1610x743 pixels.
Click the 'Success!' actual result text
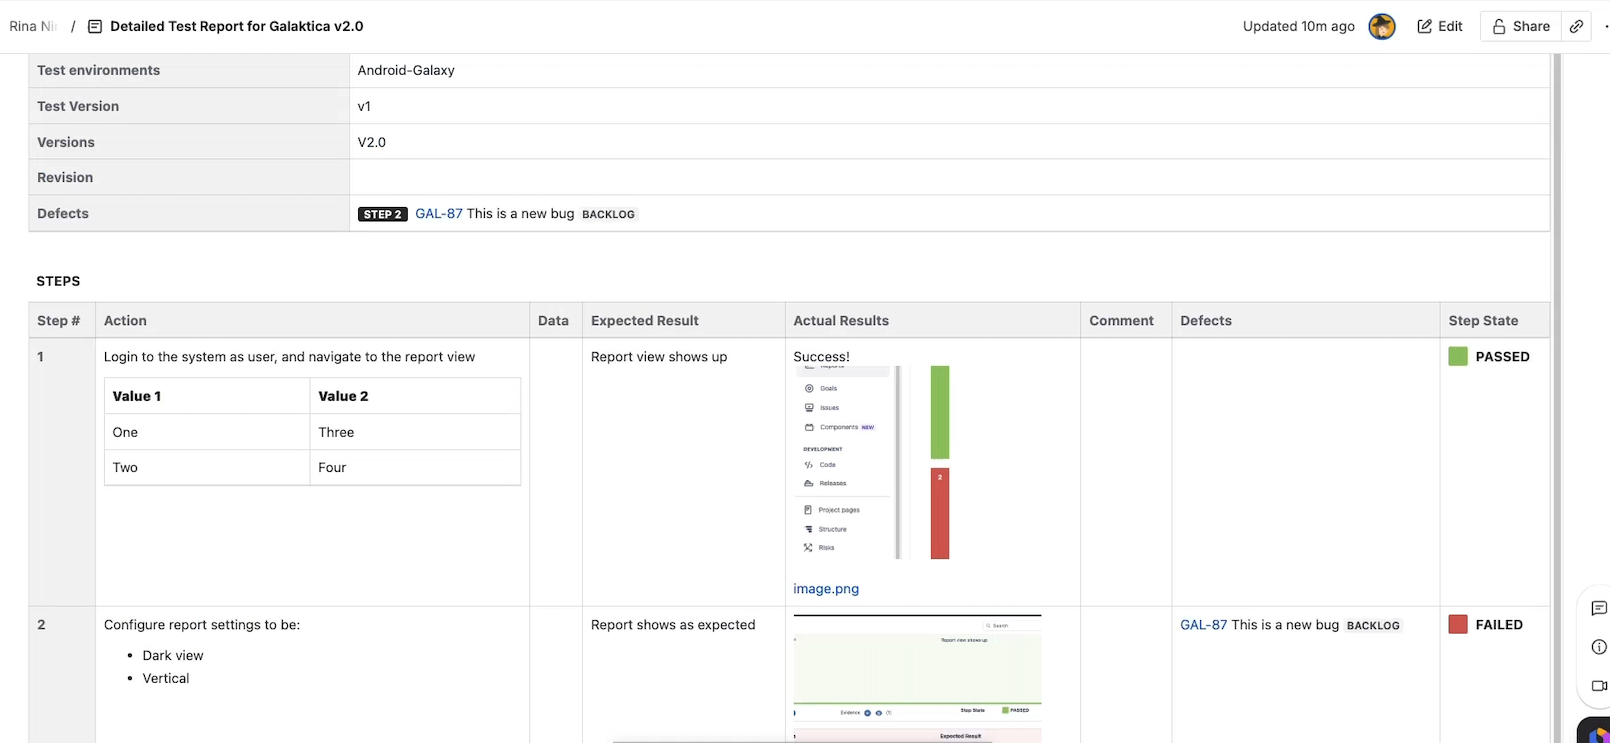point(821,357)
